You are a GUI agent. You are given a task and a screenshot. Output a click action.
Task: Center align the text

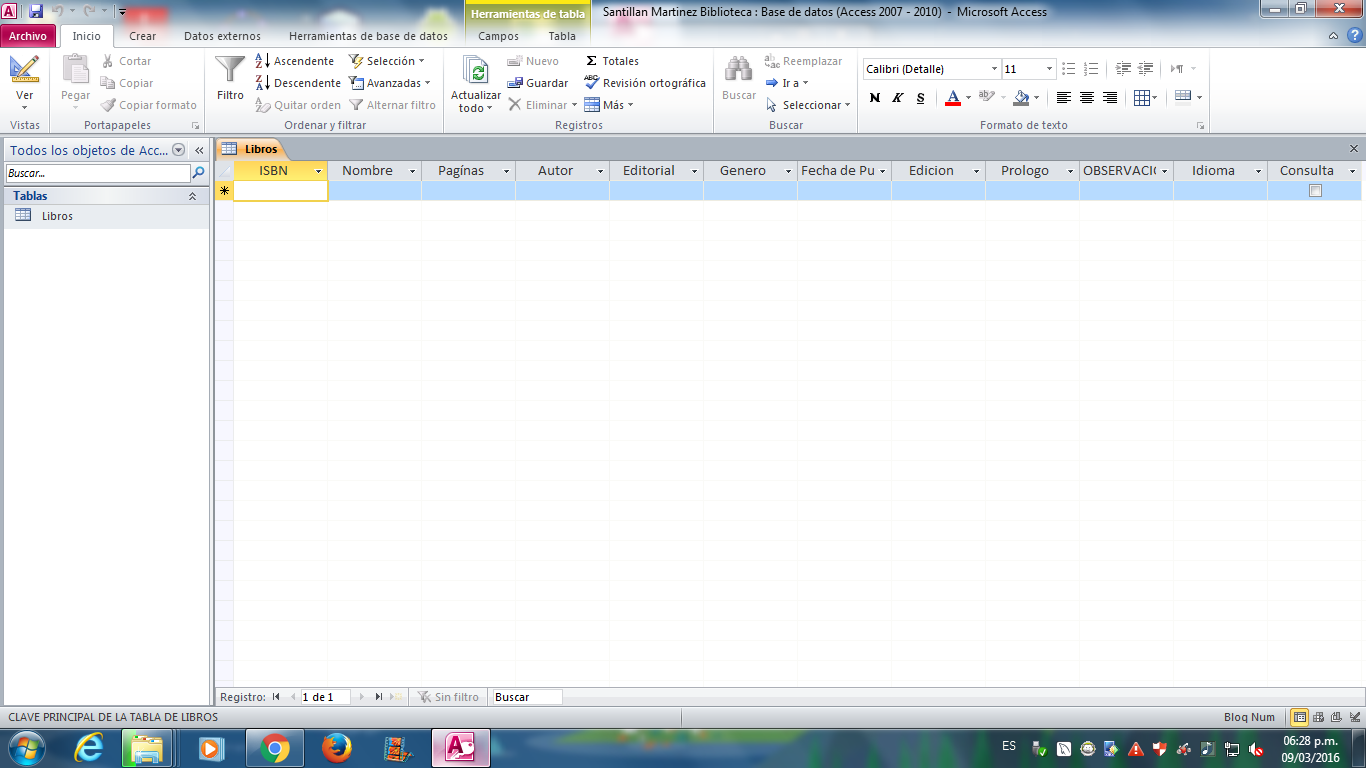click(1087, 98)
